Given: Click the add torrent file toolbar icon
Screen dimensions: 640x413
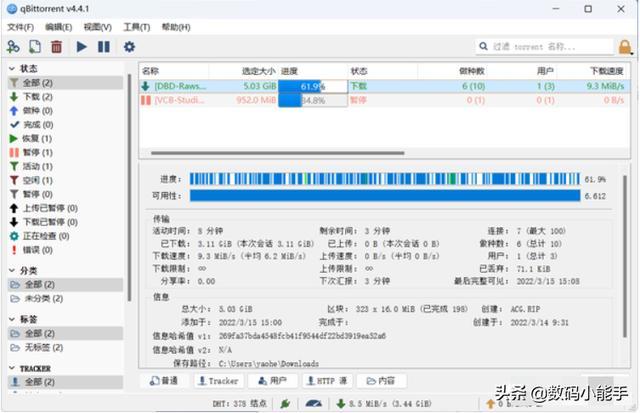Looking at the screenshot, I should 35,47.
